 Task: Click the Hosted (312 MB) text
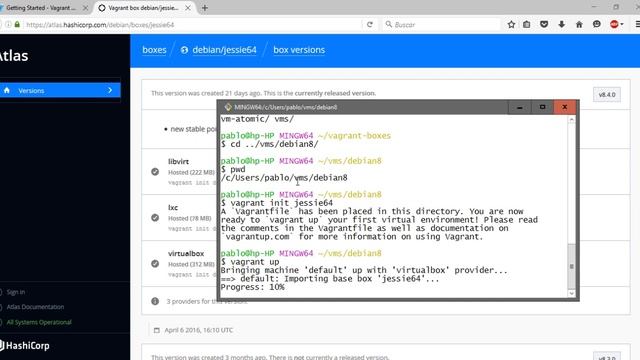tap(191, 264)
